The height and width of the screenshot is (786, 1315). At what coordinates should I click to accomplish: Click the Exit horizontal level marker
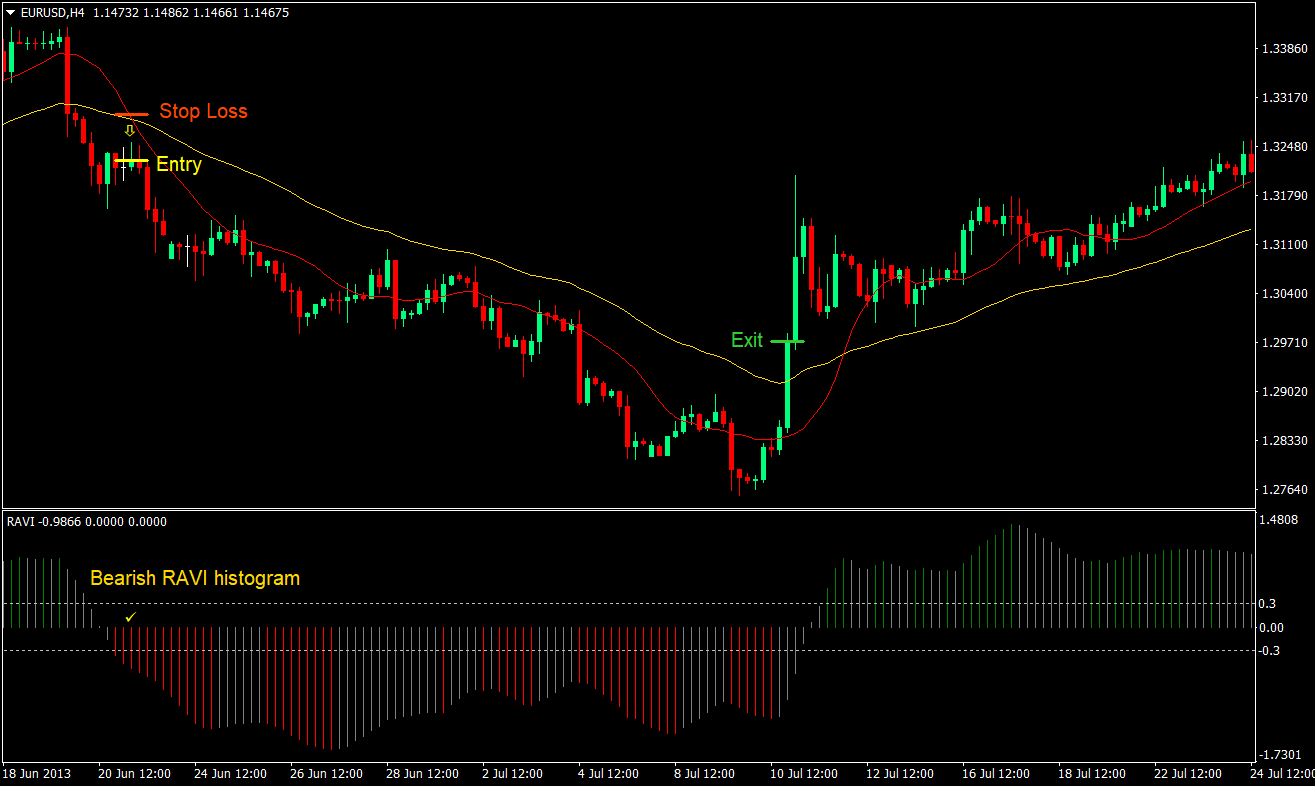[787, 342]
